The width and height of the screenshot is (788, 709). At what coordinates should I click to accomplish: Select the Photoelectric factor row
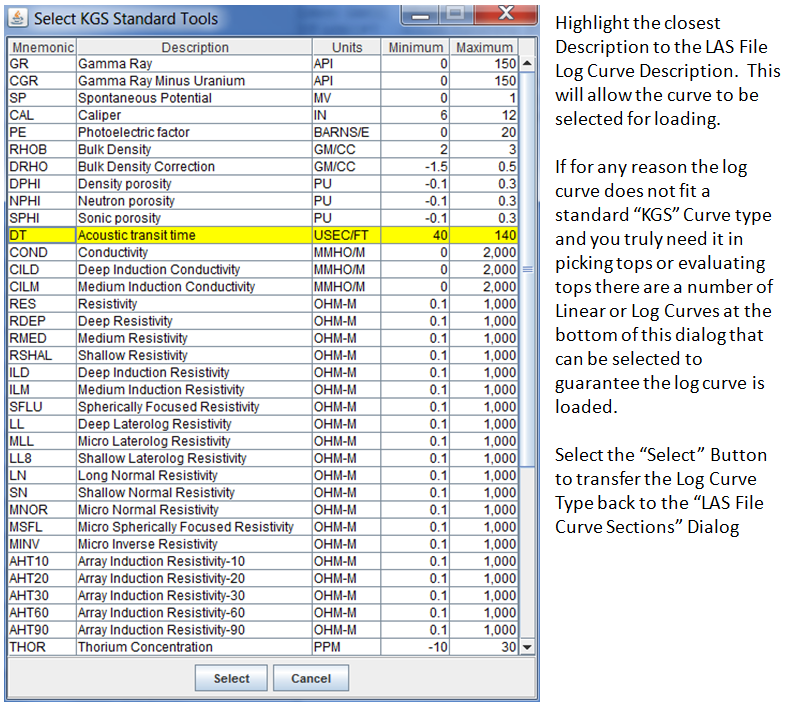pyautogui.click(x=263, y=132)
